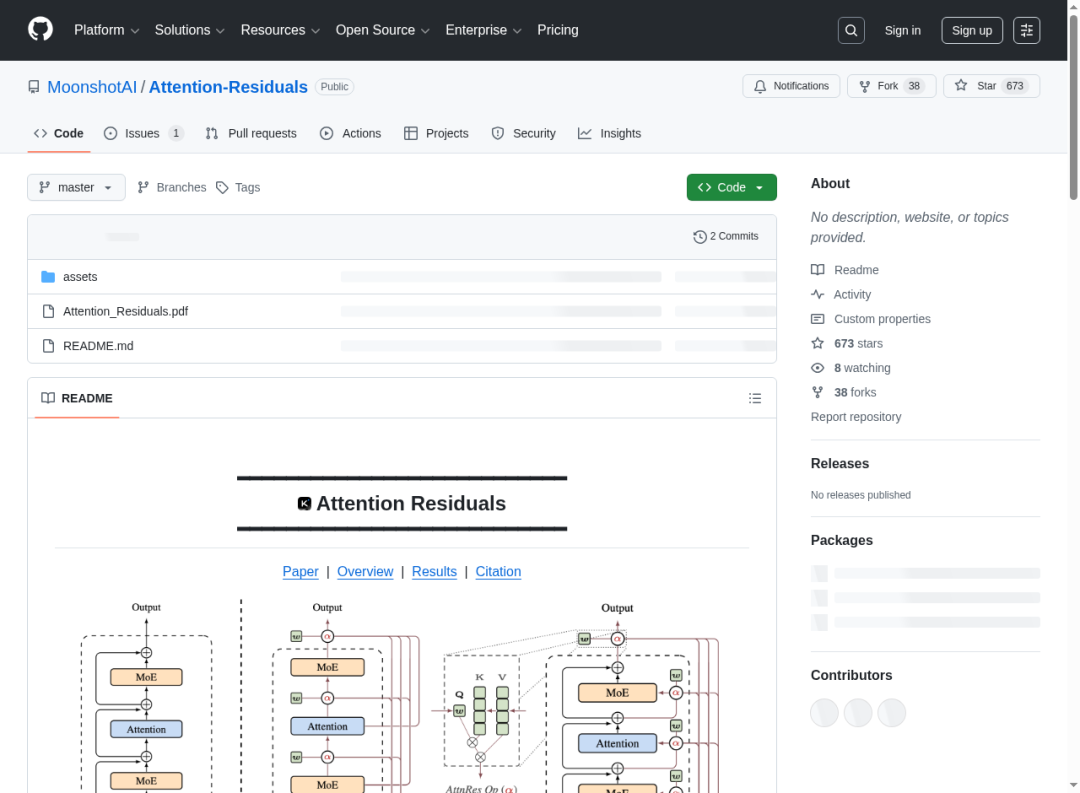Image resolution: width=1080 pixels, height=793 pixels.
Task: Click the Sign up button
Action: point(971,30)
